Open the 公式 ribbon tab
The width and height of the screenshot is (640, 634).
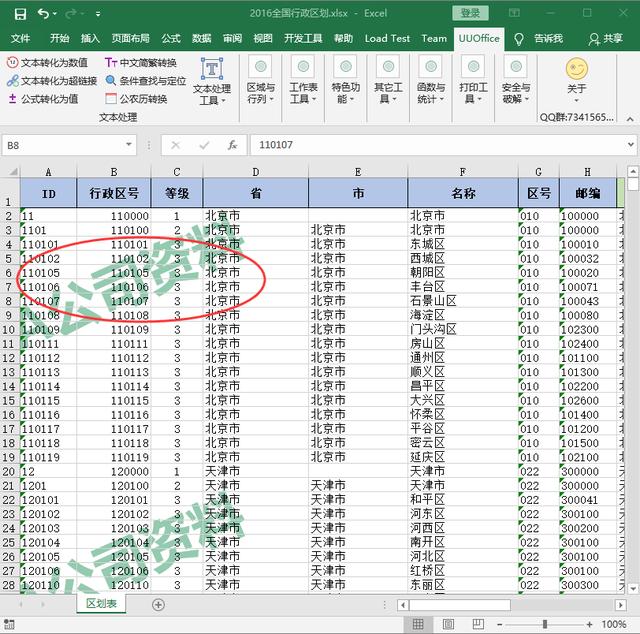point(171,38)
